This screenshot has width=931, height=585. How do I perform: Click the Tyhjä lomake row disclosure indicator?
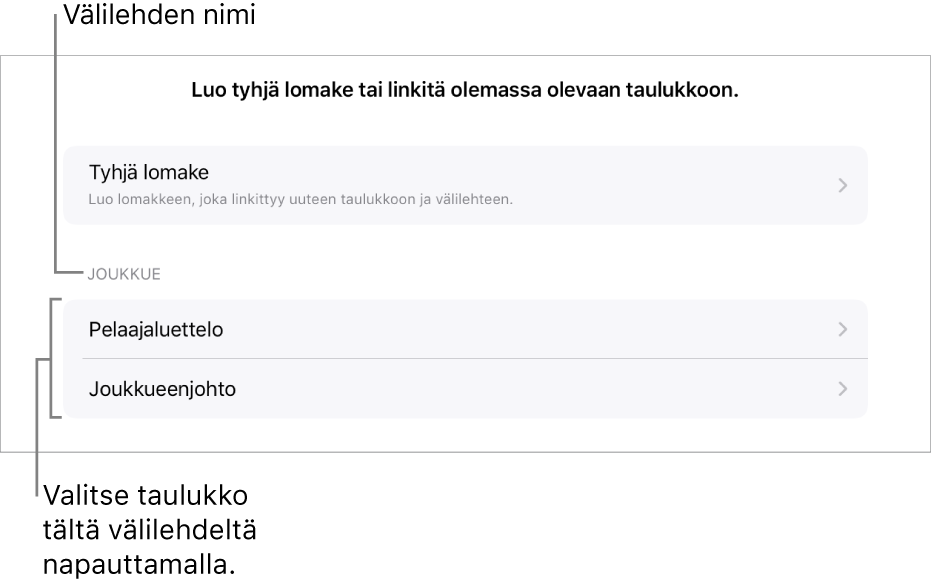click(x=845, y=185)
